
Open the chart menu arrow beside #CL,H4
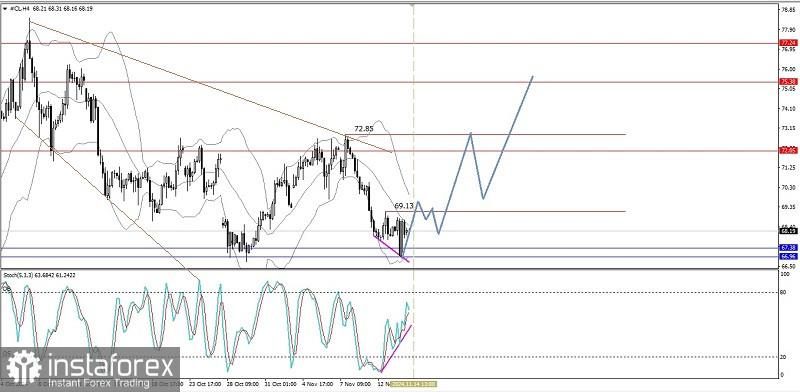[5, 9]
